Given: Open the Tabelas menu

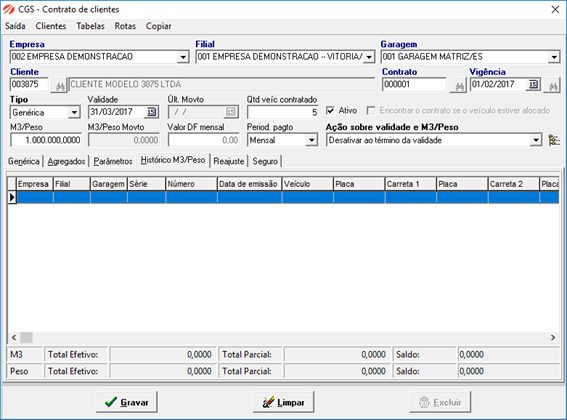Looking at the screenshot, I should coord(90,26).
